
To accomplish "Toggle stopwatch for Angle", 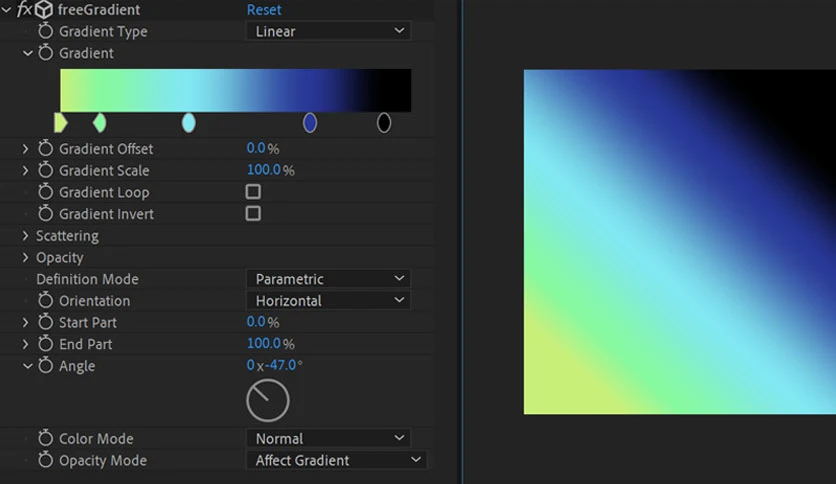I will click(x=45, y=366).
